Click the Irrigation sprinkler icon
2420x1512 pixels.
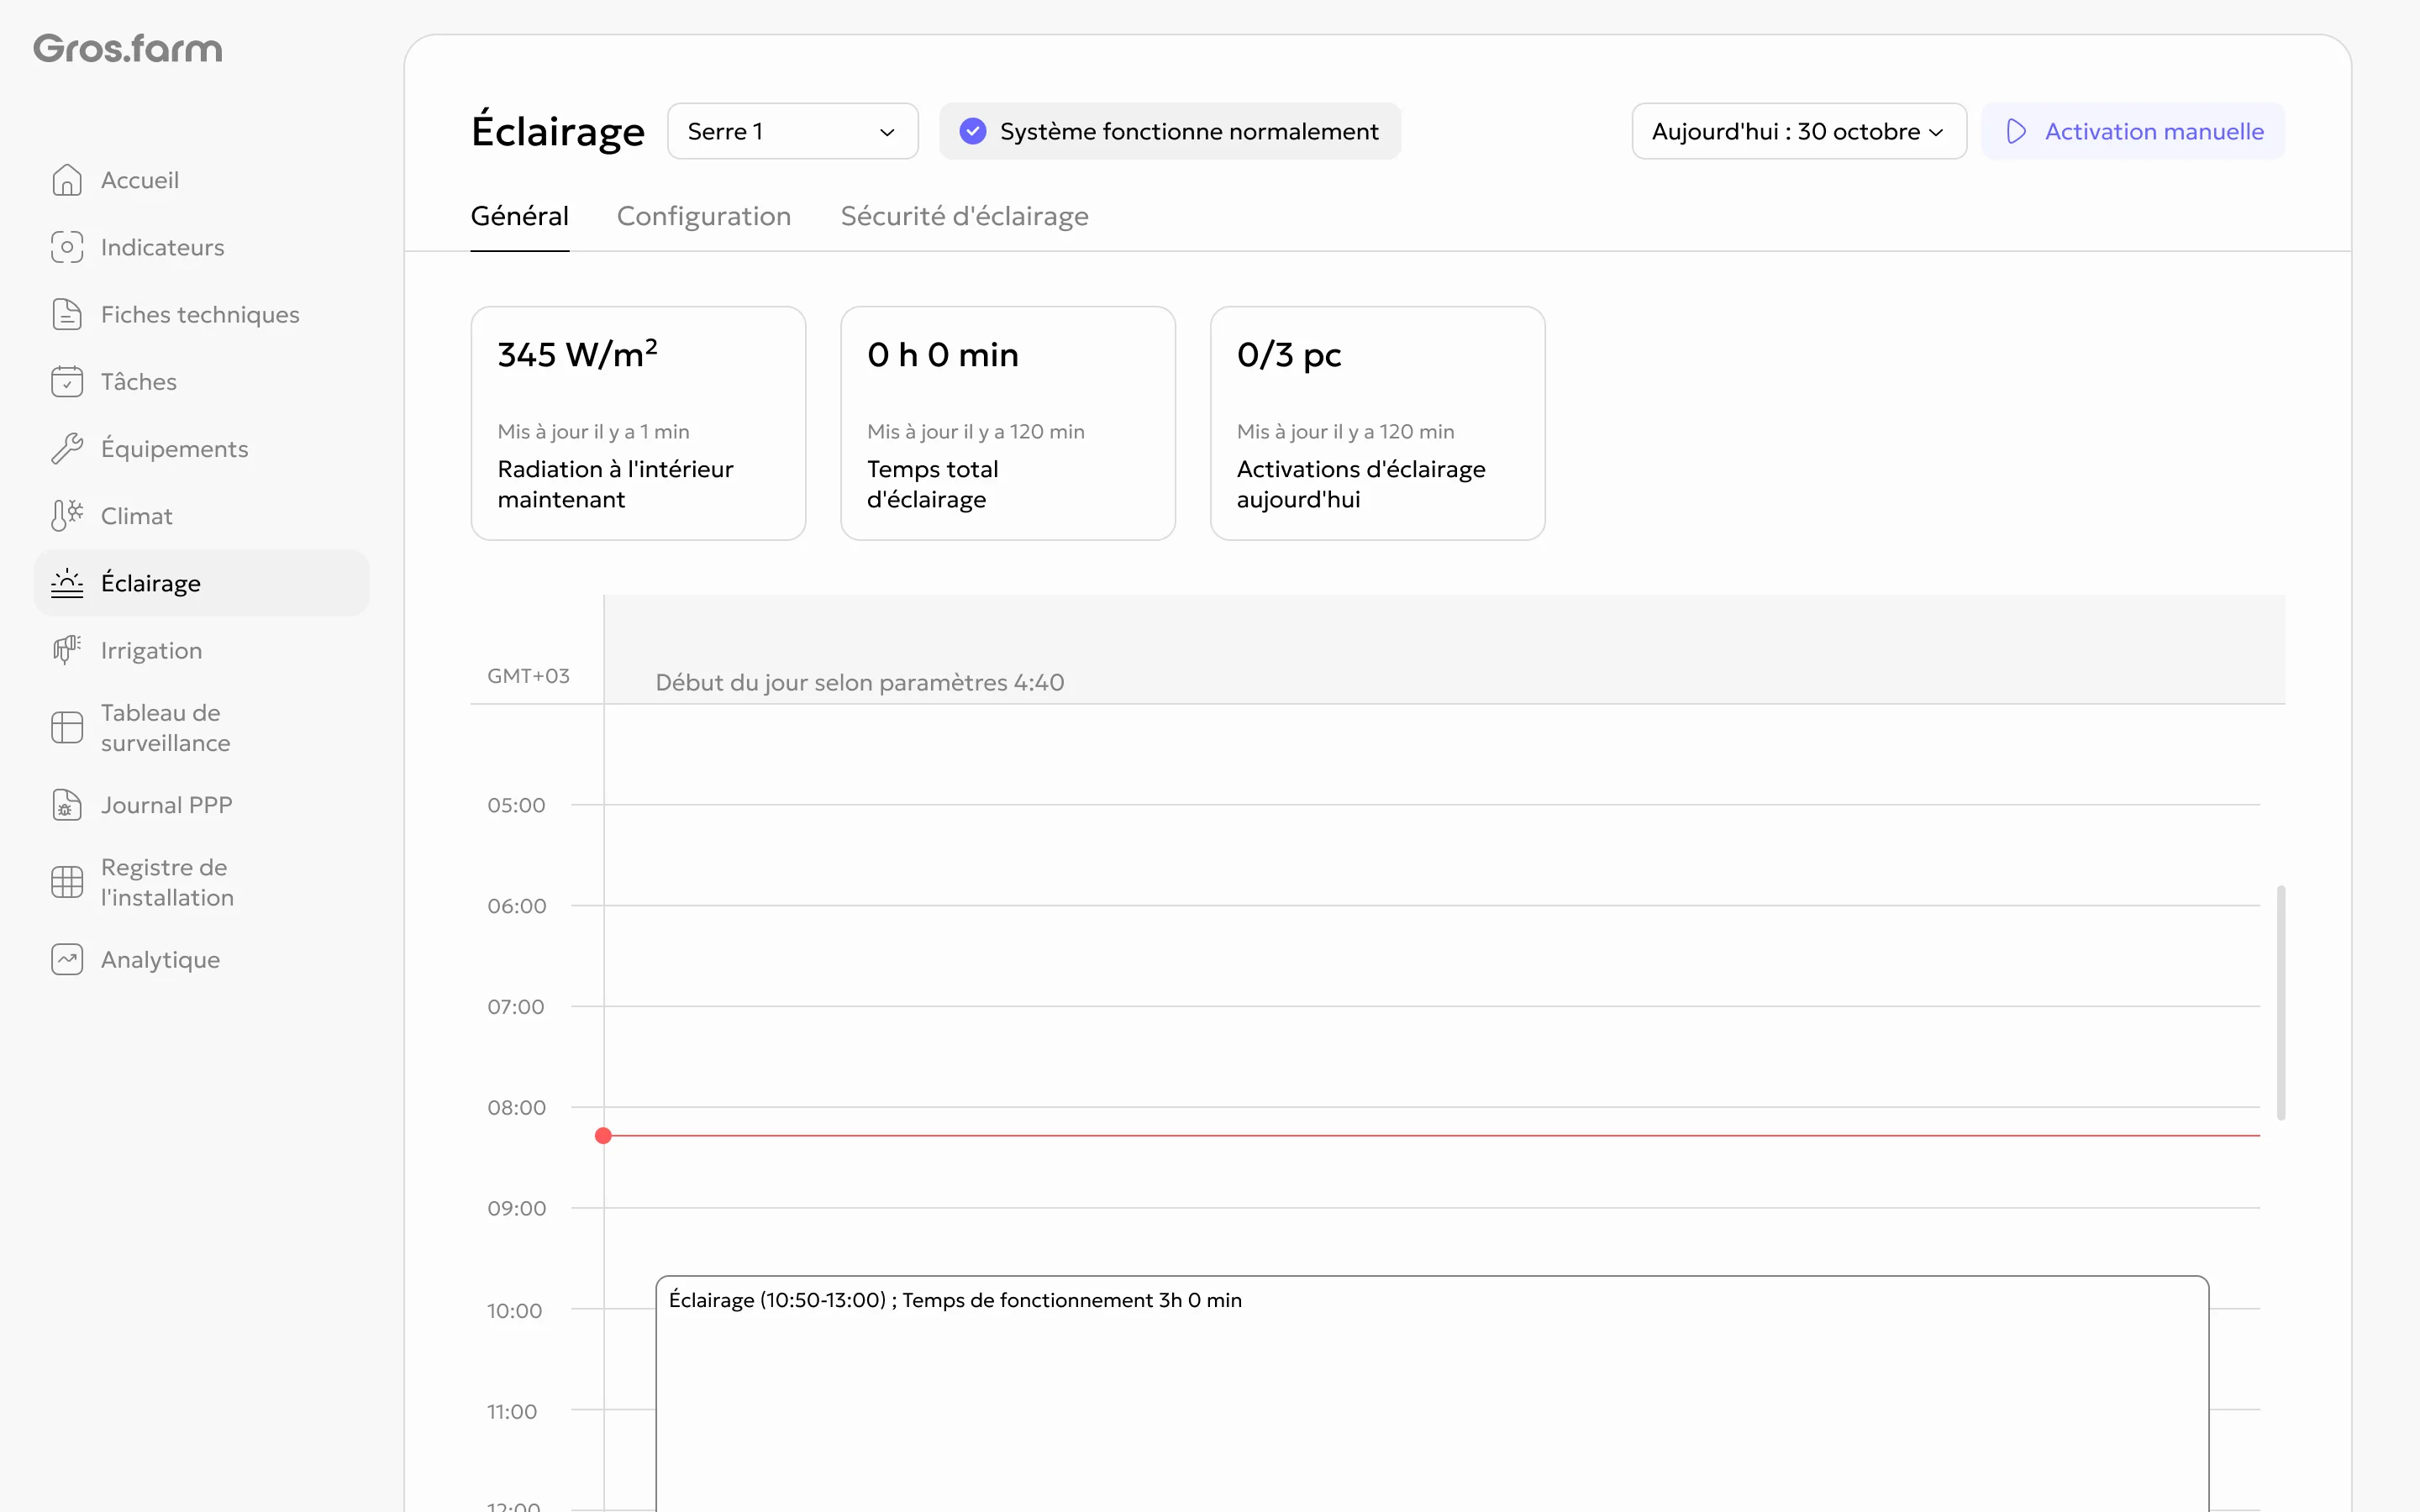click(67, 650)
